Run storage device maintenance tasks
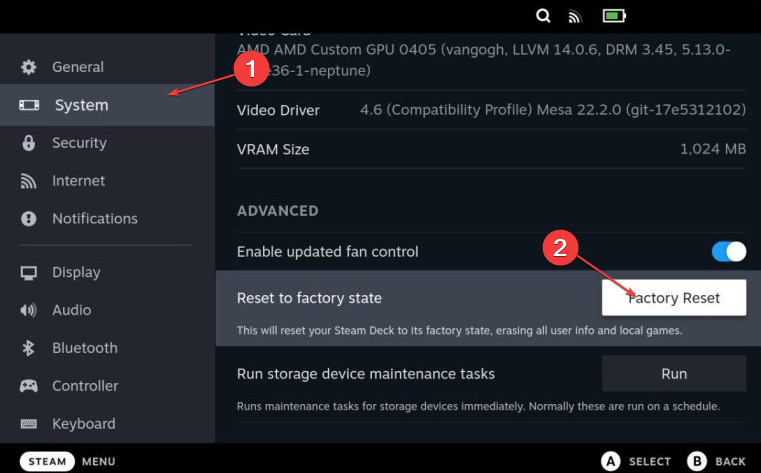This screenshot has height=473, width=761. tap(674, 374)
